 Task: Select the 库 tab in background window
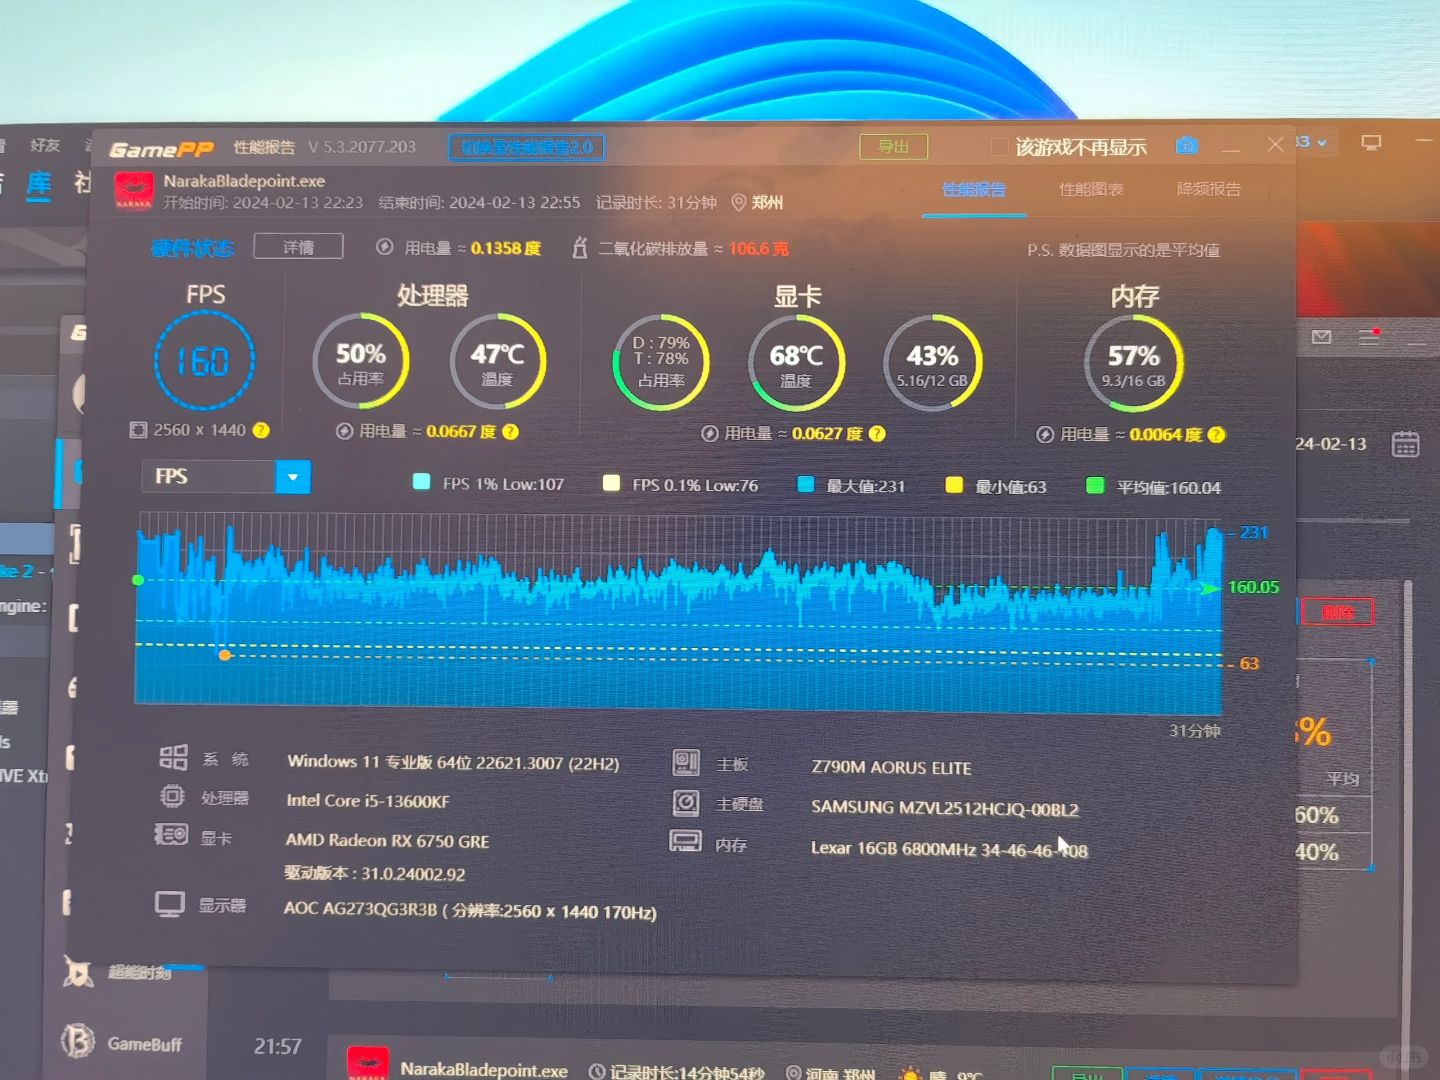click(39, 184)
